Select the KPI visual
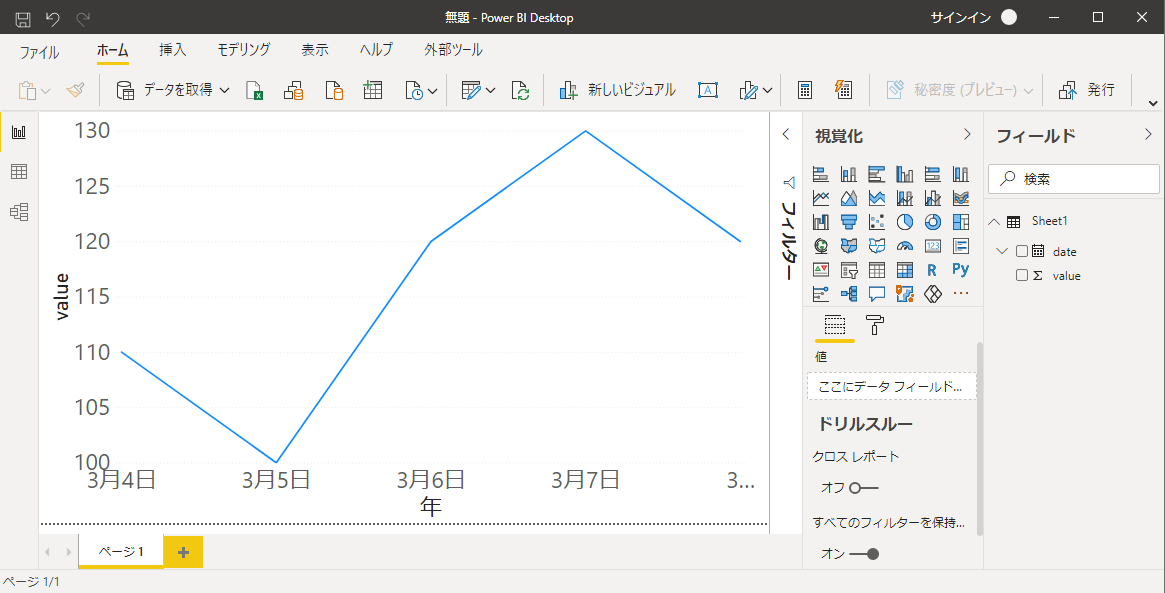Viewport: 1165px width, 593px height. coord(821,270)
